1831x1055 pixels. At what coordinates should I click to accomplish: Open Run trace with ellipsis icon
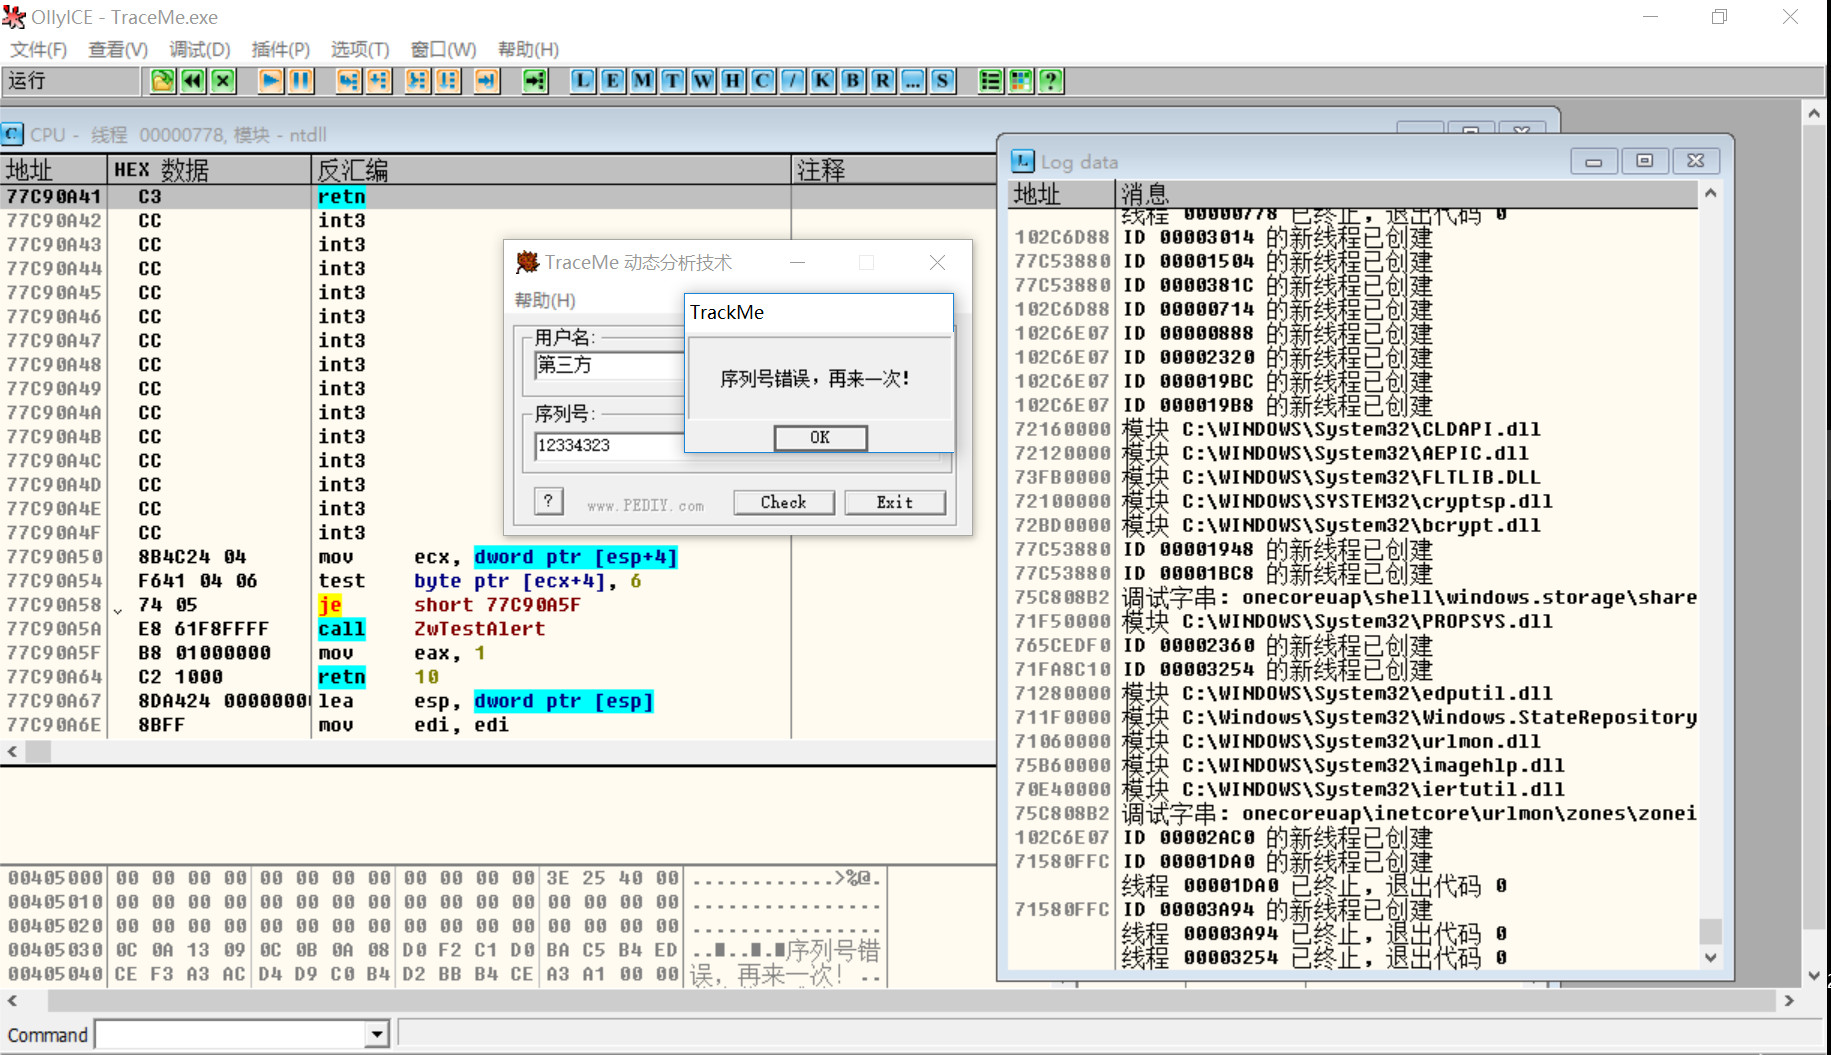(x=913, y=81)
